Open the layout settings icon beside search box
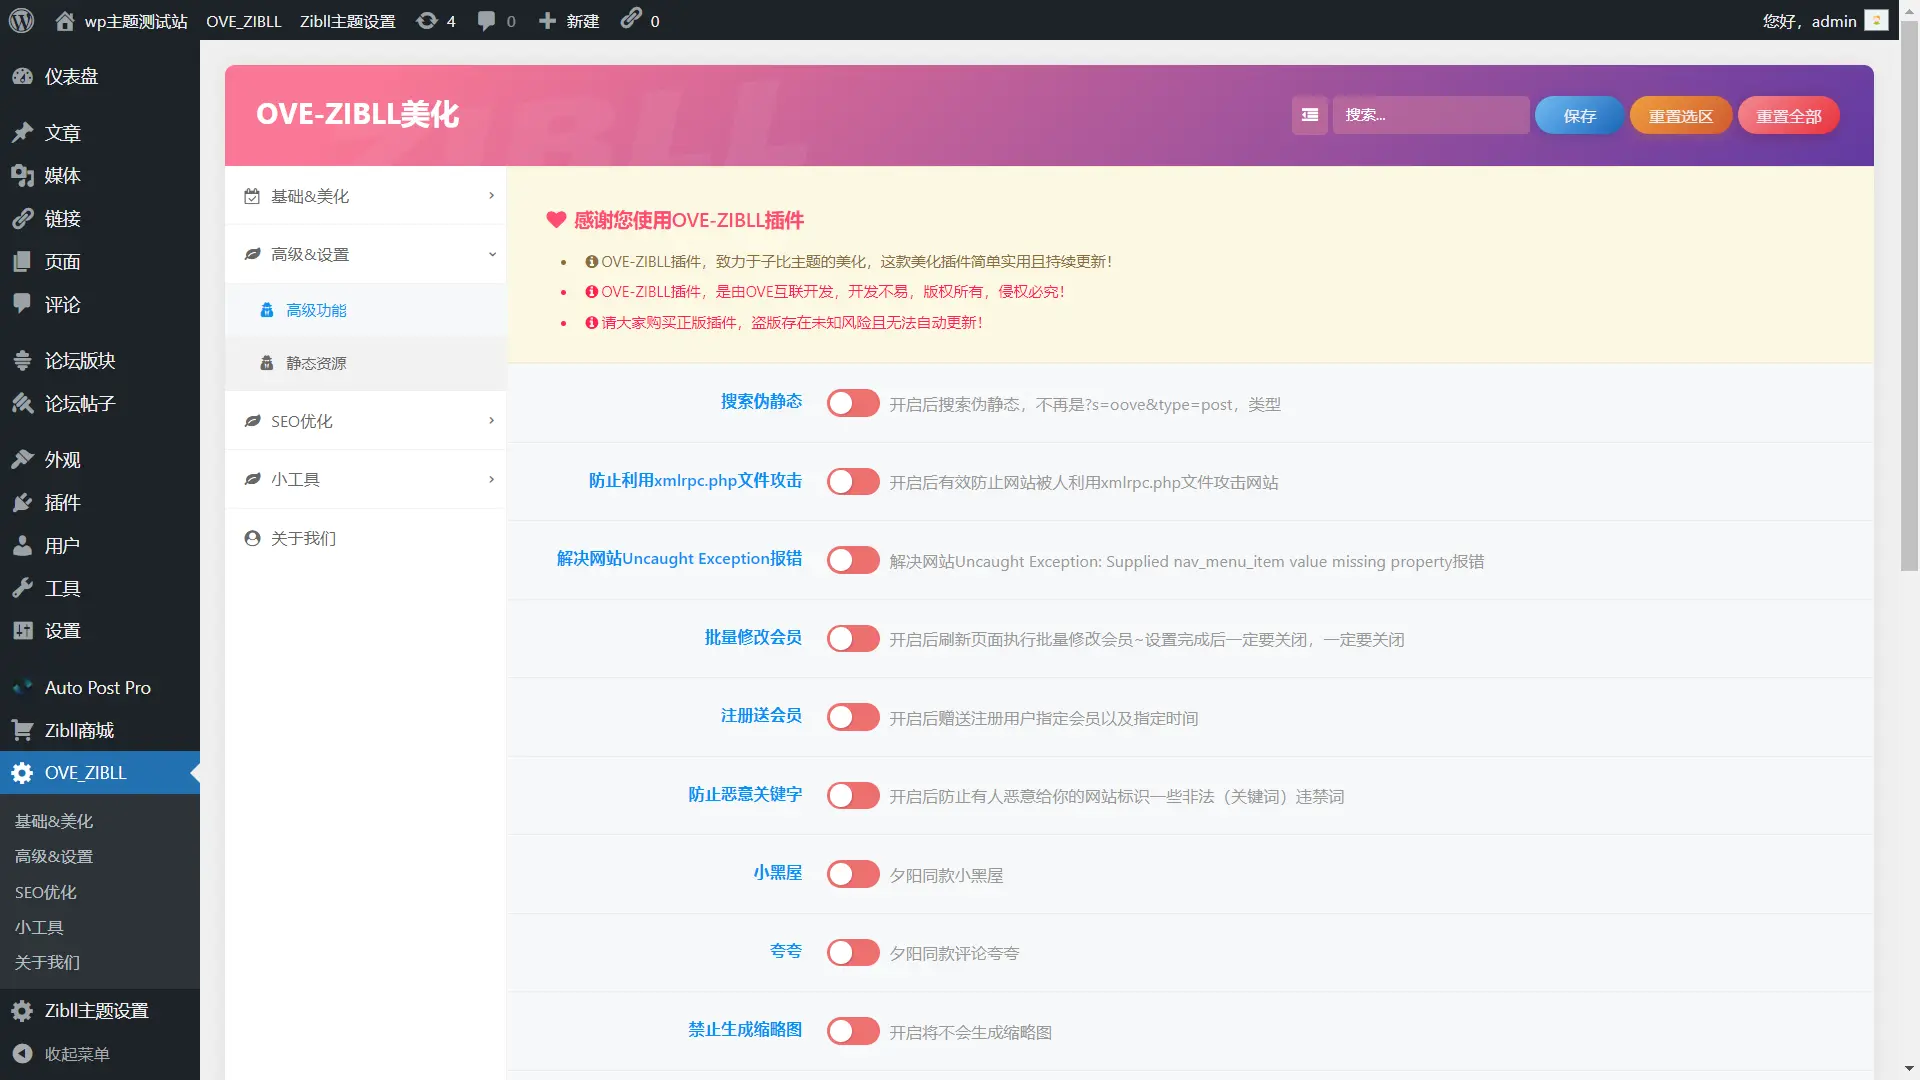 click(1309, 115)
